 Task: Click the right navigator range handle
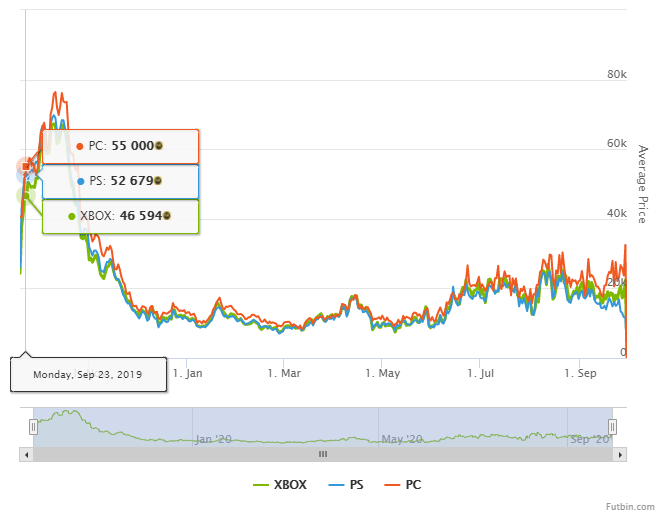(x=612, y=427)
